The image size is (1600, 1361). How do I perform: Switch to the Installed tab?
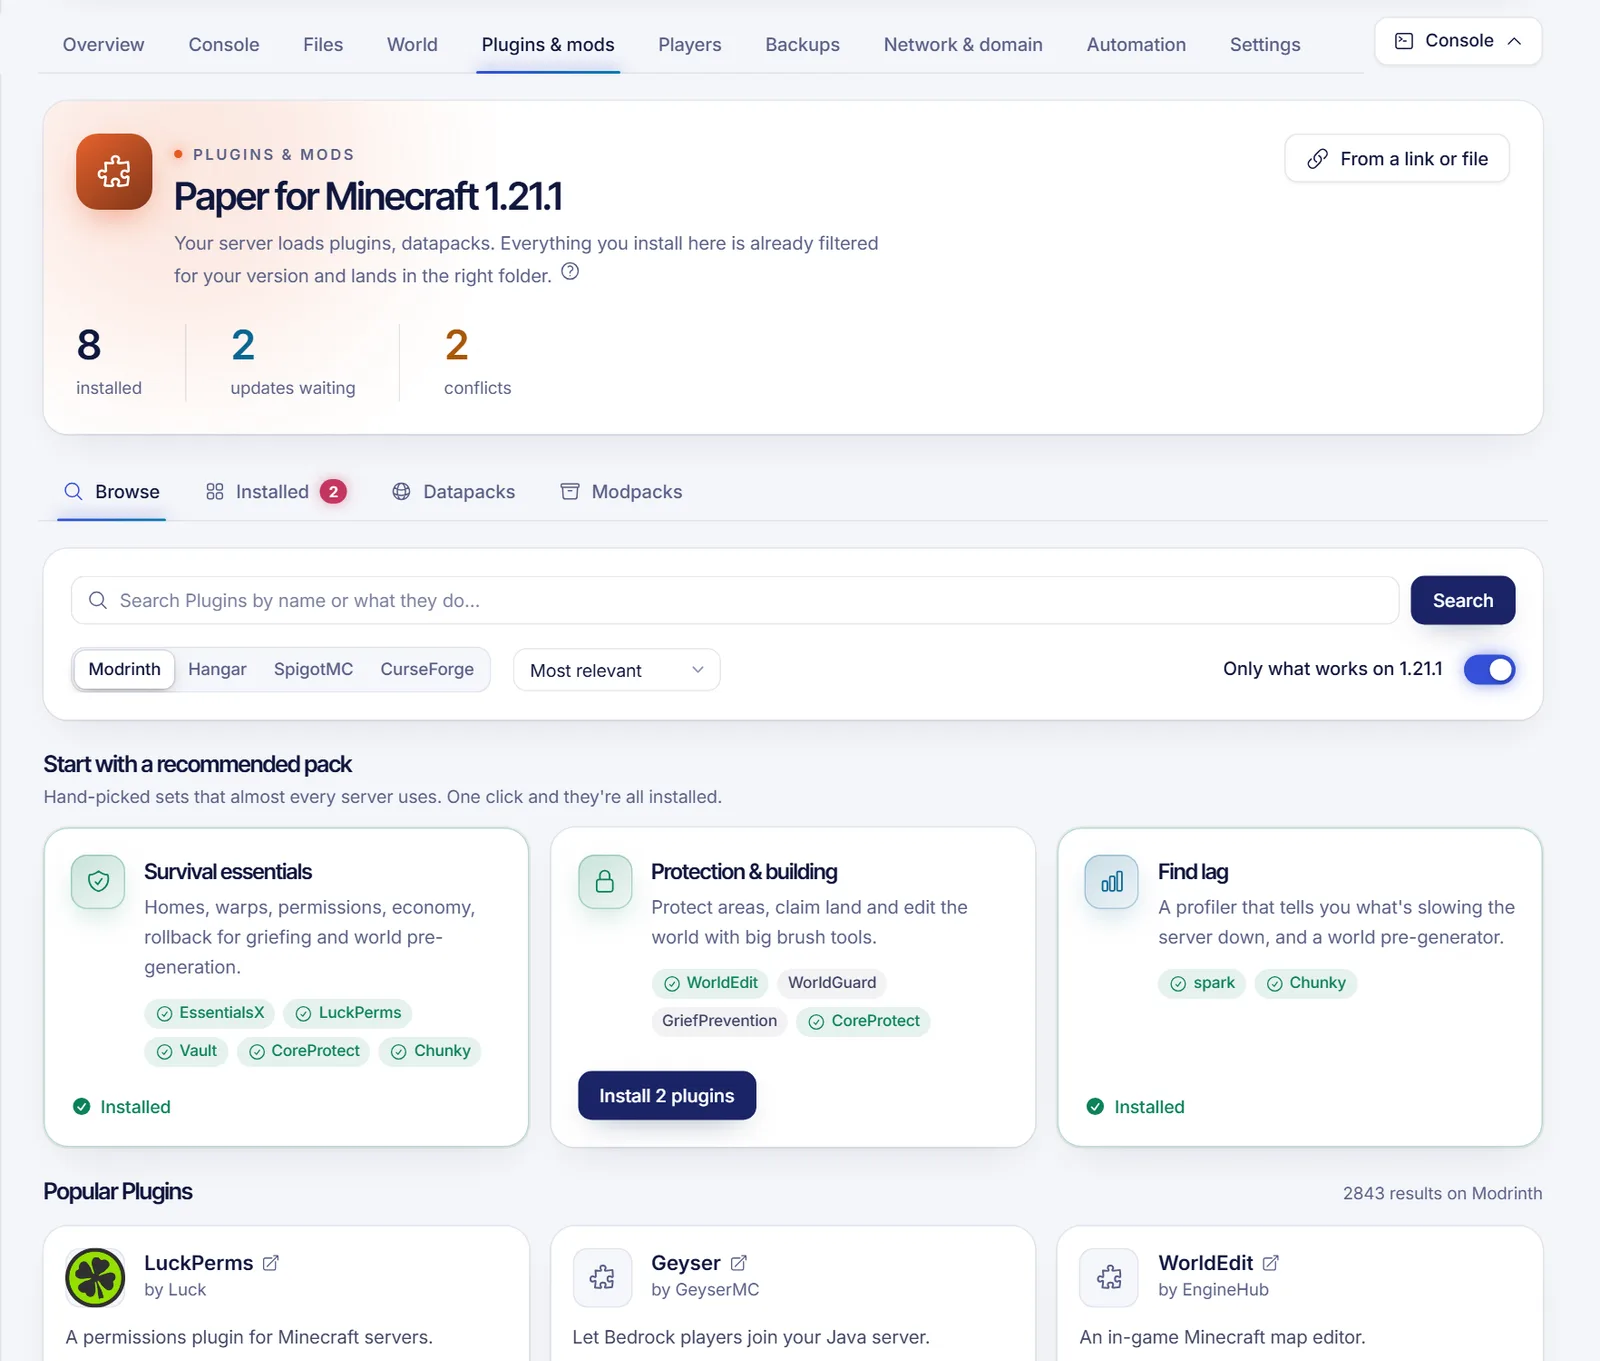(x=275, y=492)
